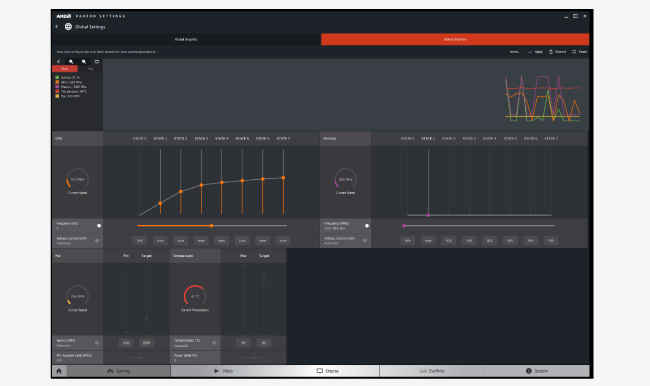Toggle the green GPU activity legend checkbox
Image resolution: width=650 pixels, height=386 pixels.
coord(57,78)
